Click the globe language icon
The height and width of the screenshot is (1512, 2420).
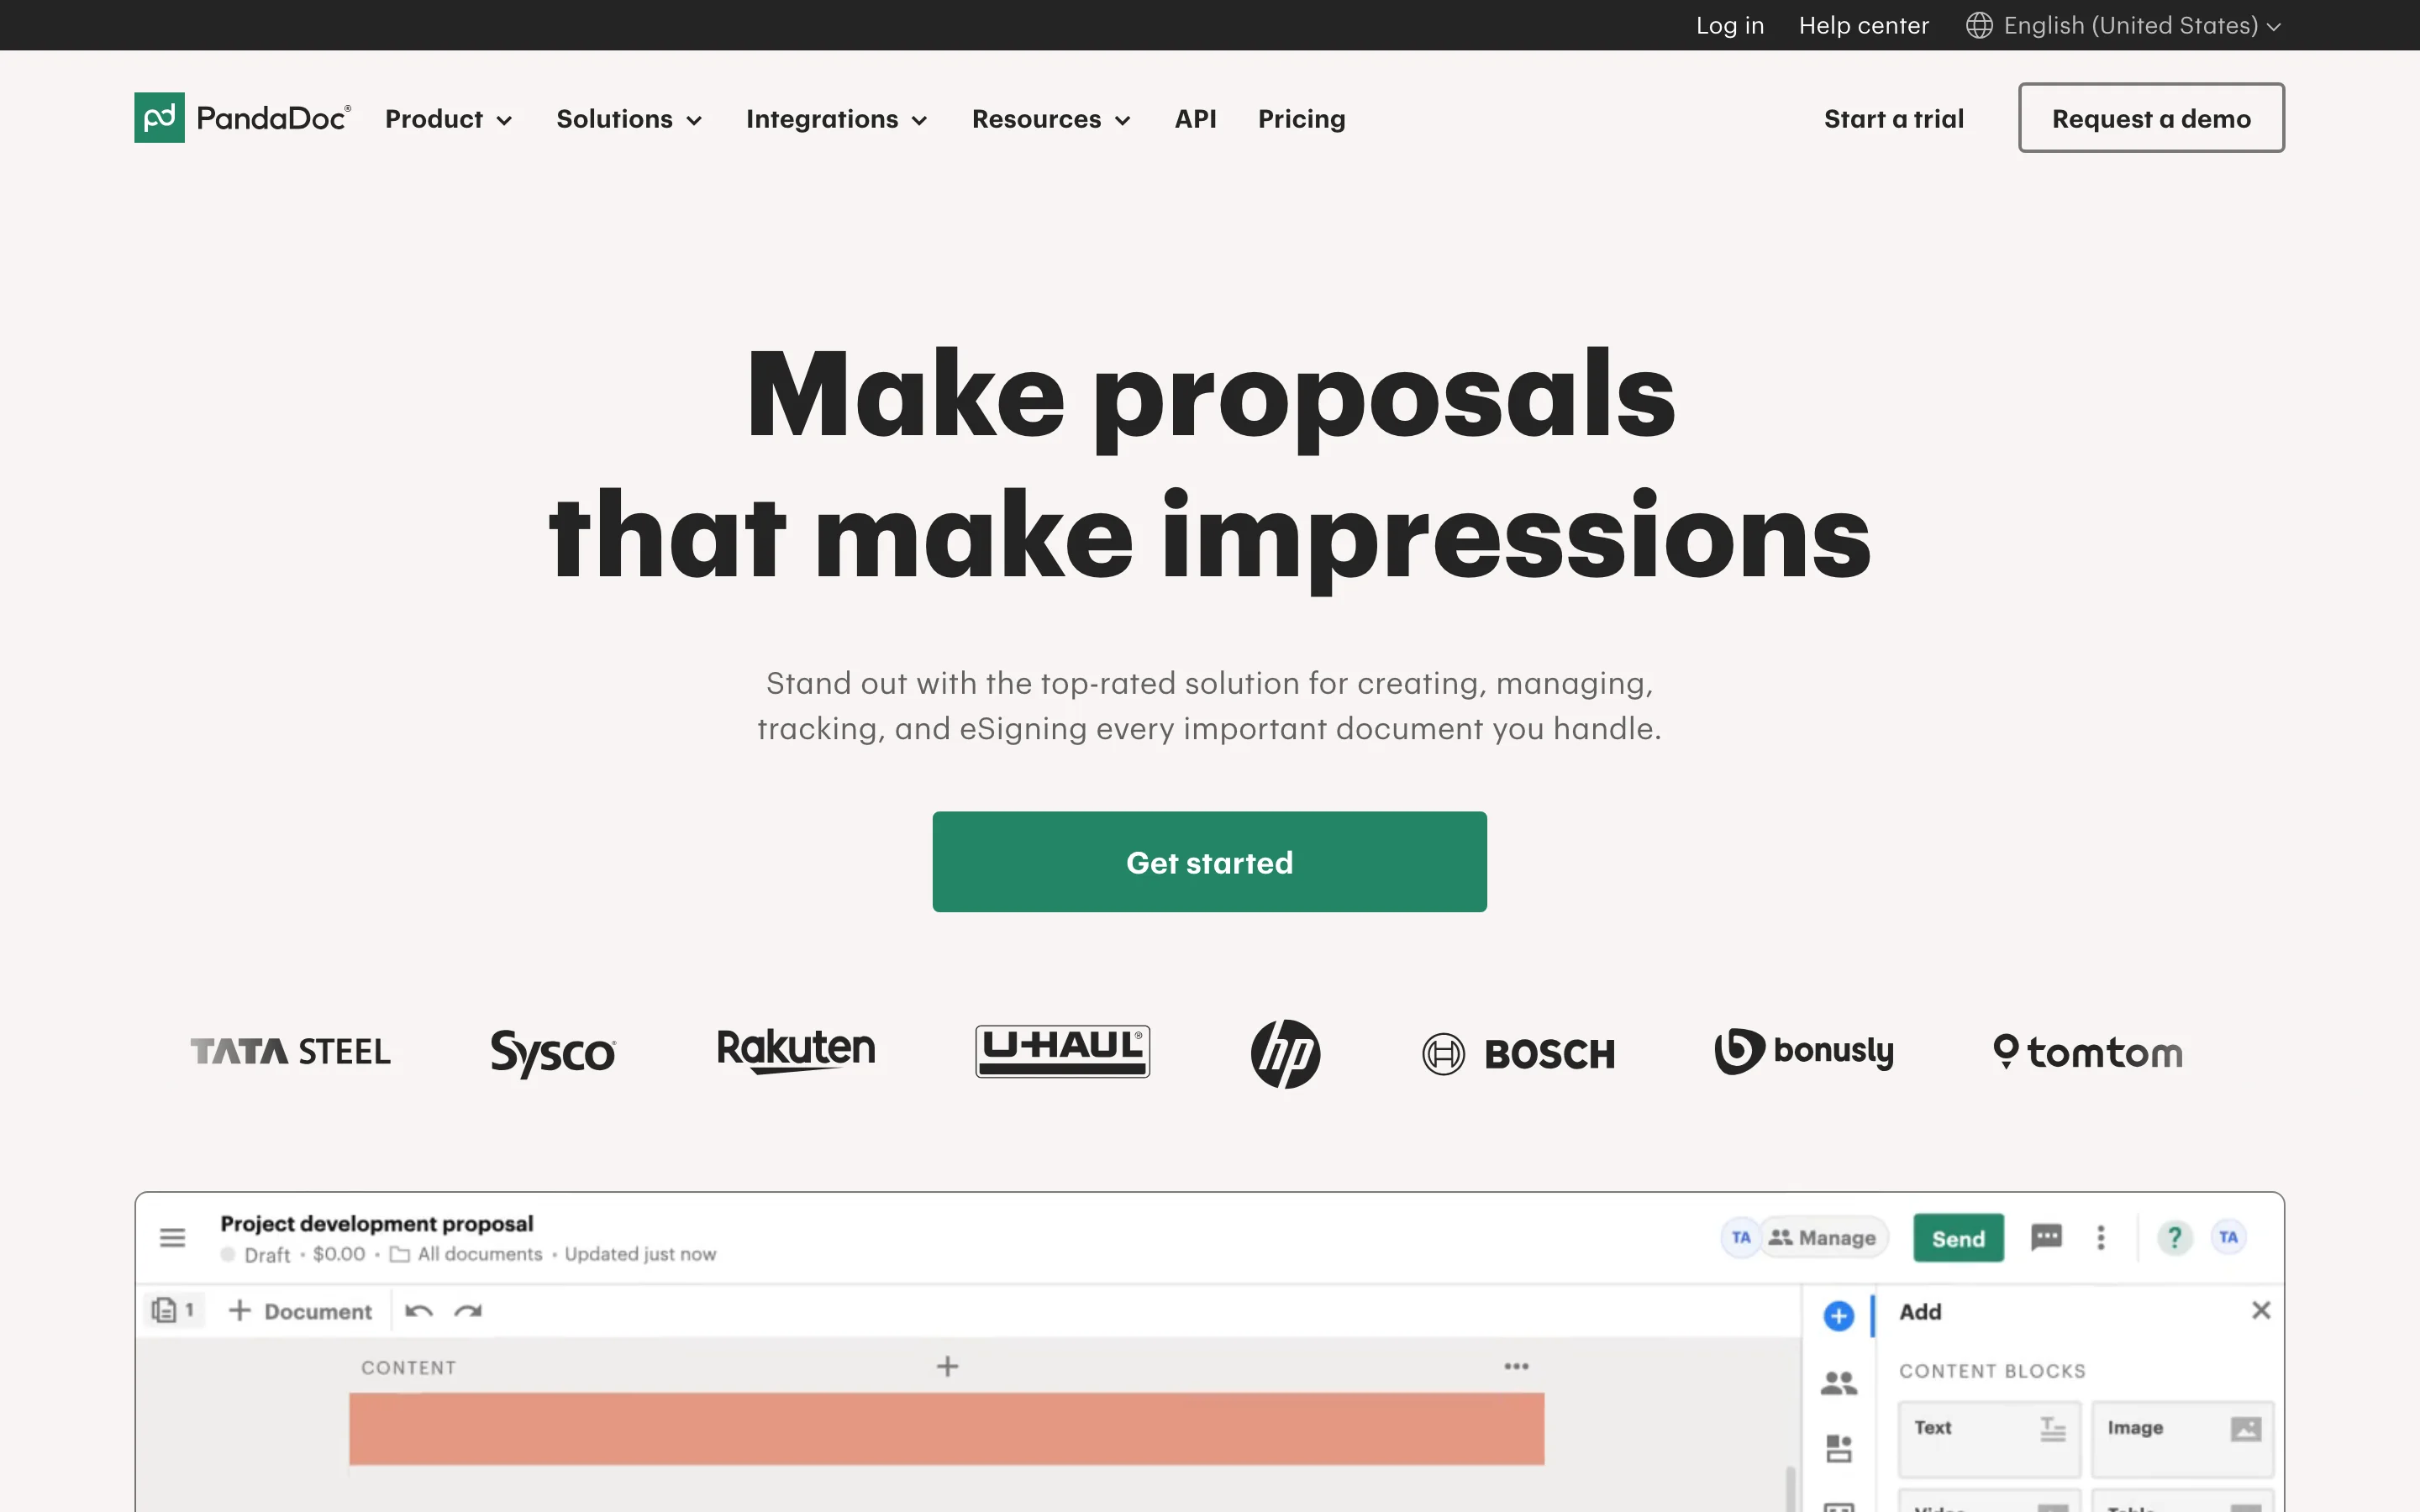(x=1978, y=25)
